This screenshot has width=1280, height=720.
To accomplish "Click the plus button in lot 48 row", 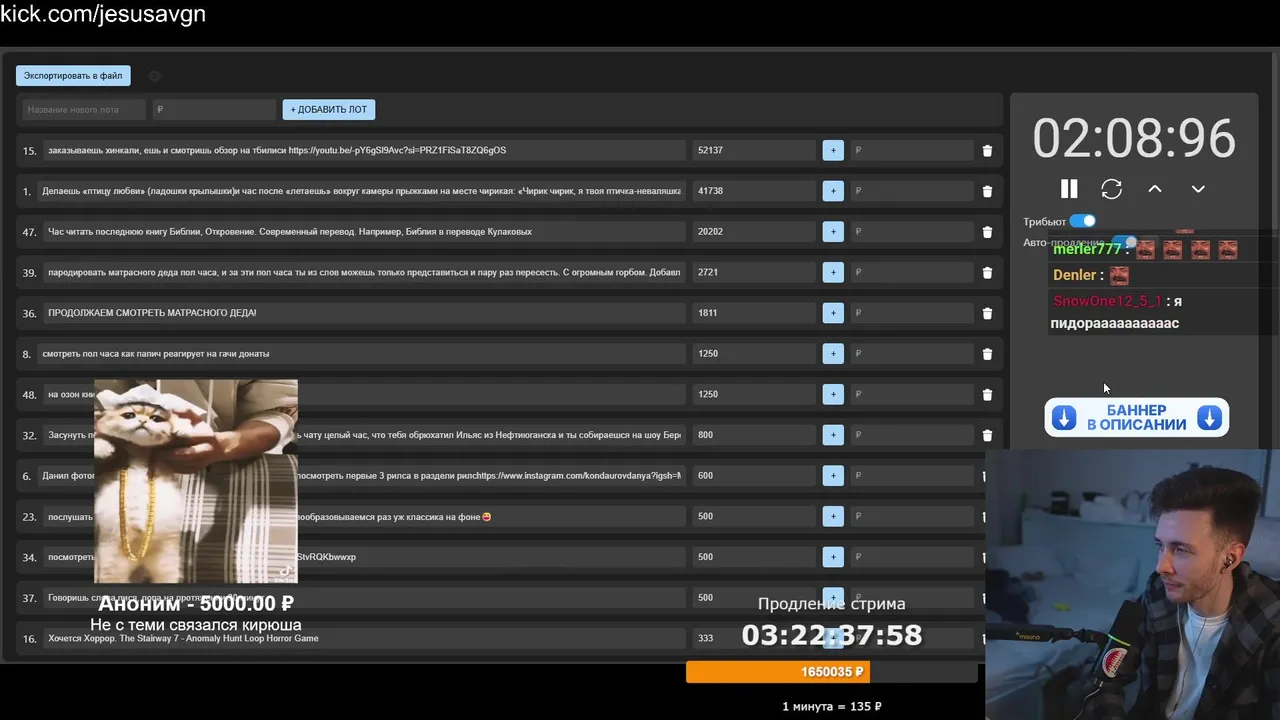I will (833, 394).
